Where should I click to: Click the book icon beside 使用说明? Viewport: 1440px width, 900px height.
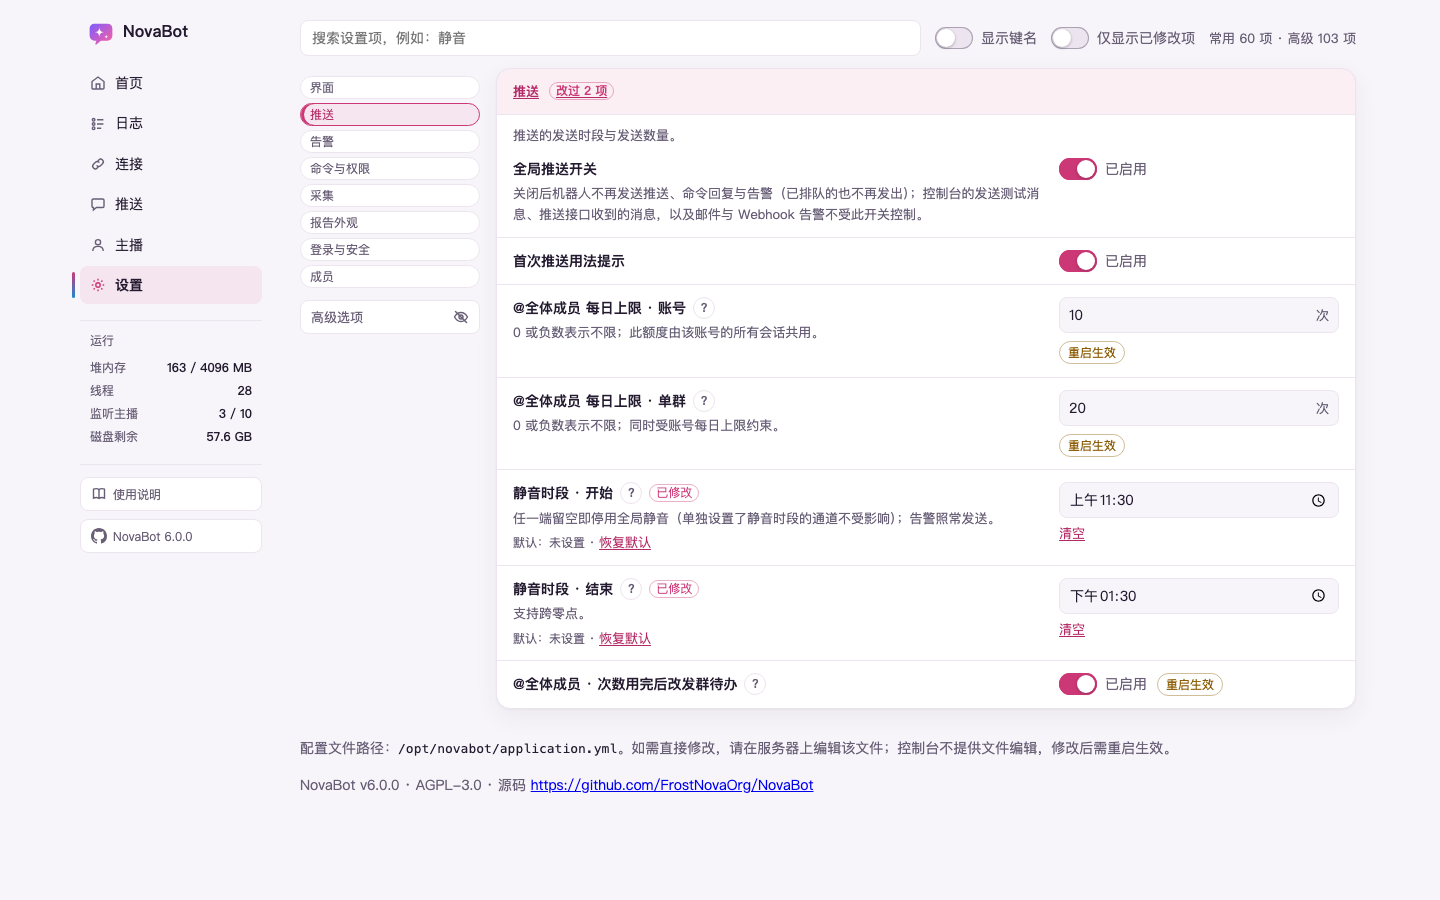coord(99,494)
